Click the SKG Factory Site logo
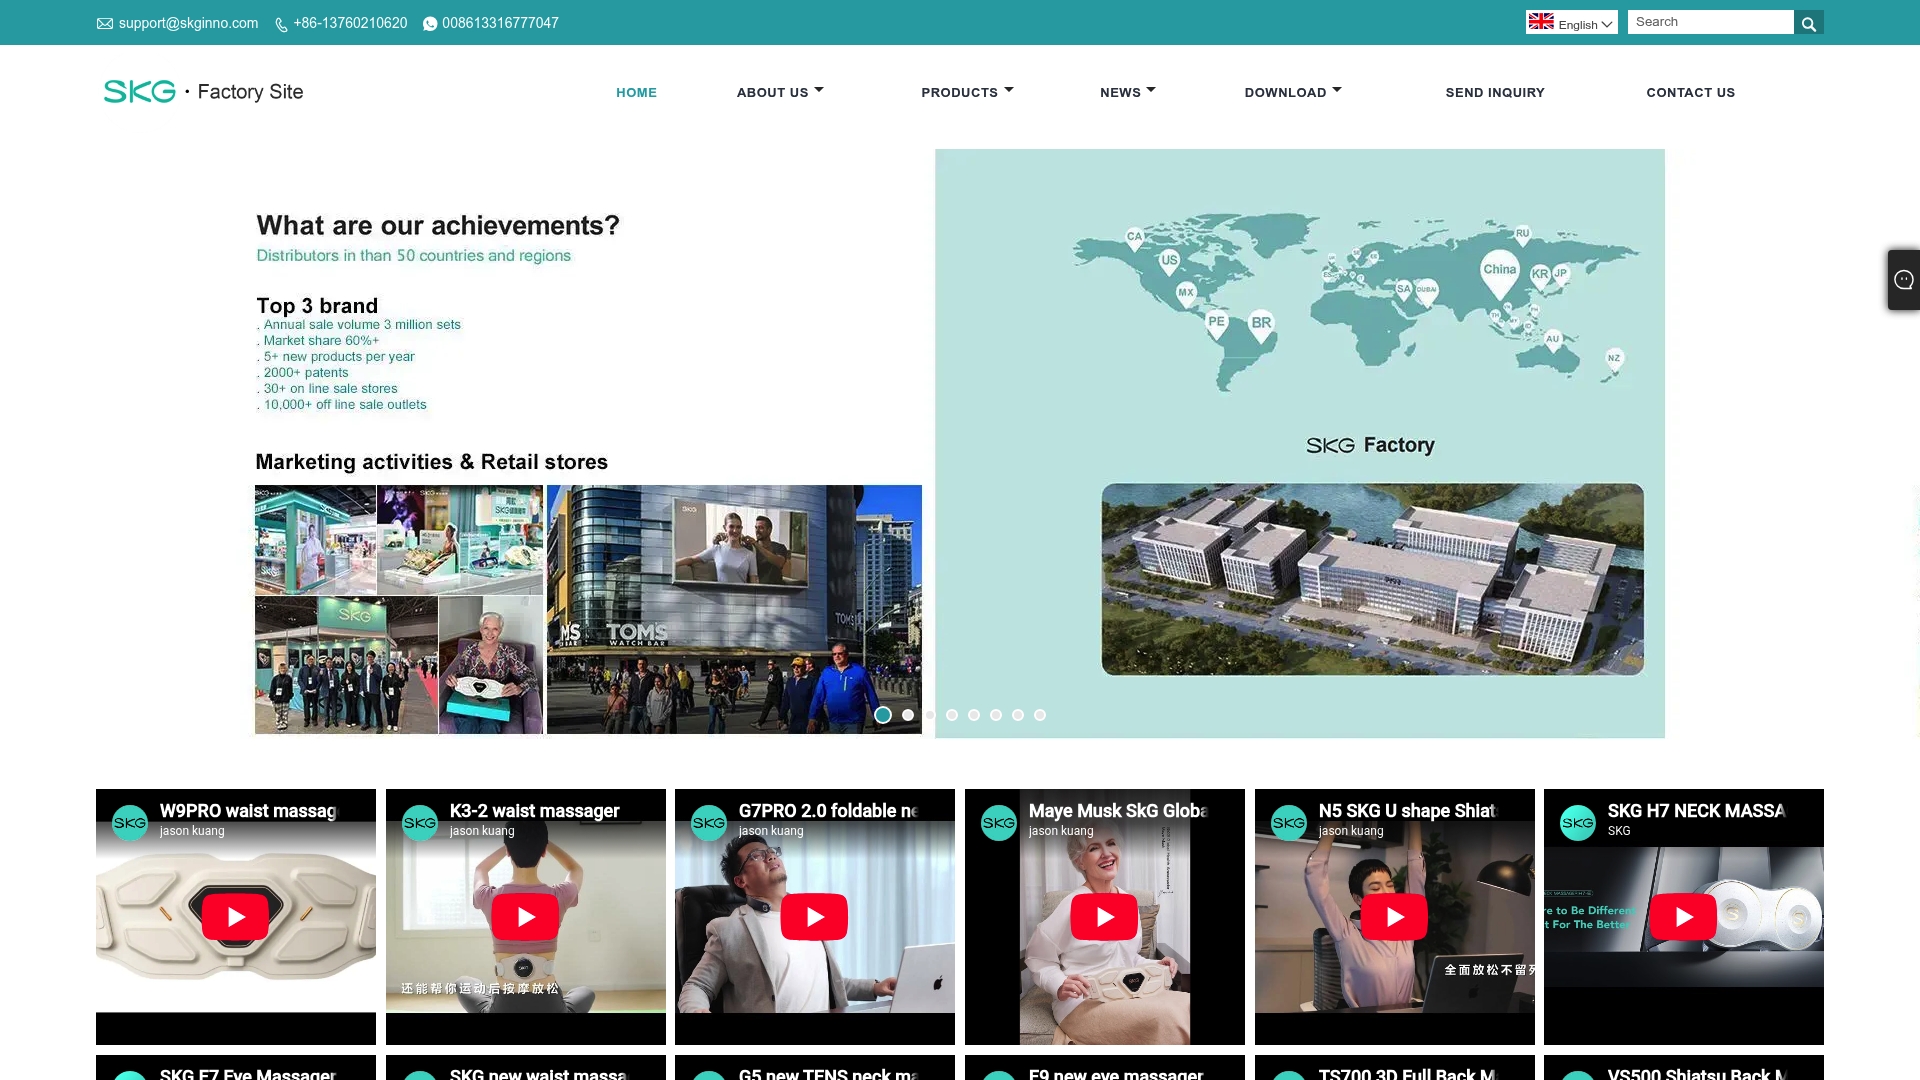This screenshot has width=1920, height=1080. point(203,92)
